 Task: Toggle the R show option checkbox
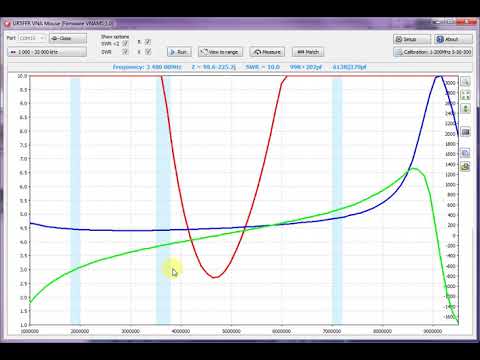(148, 42)
